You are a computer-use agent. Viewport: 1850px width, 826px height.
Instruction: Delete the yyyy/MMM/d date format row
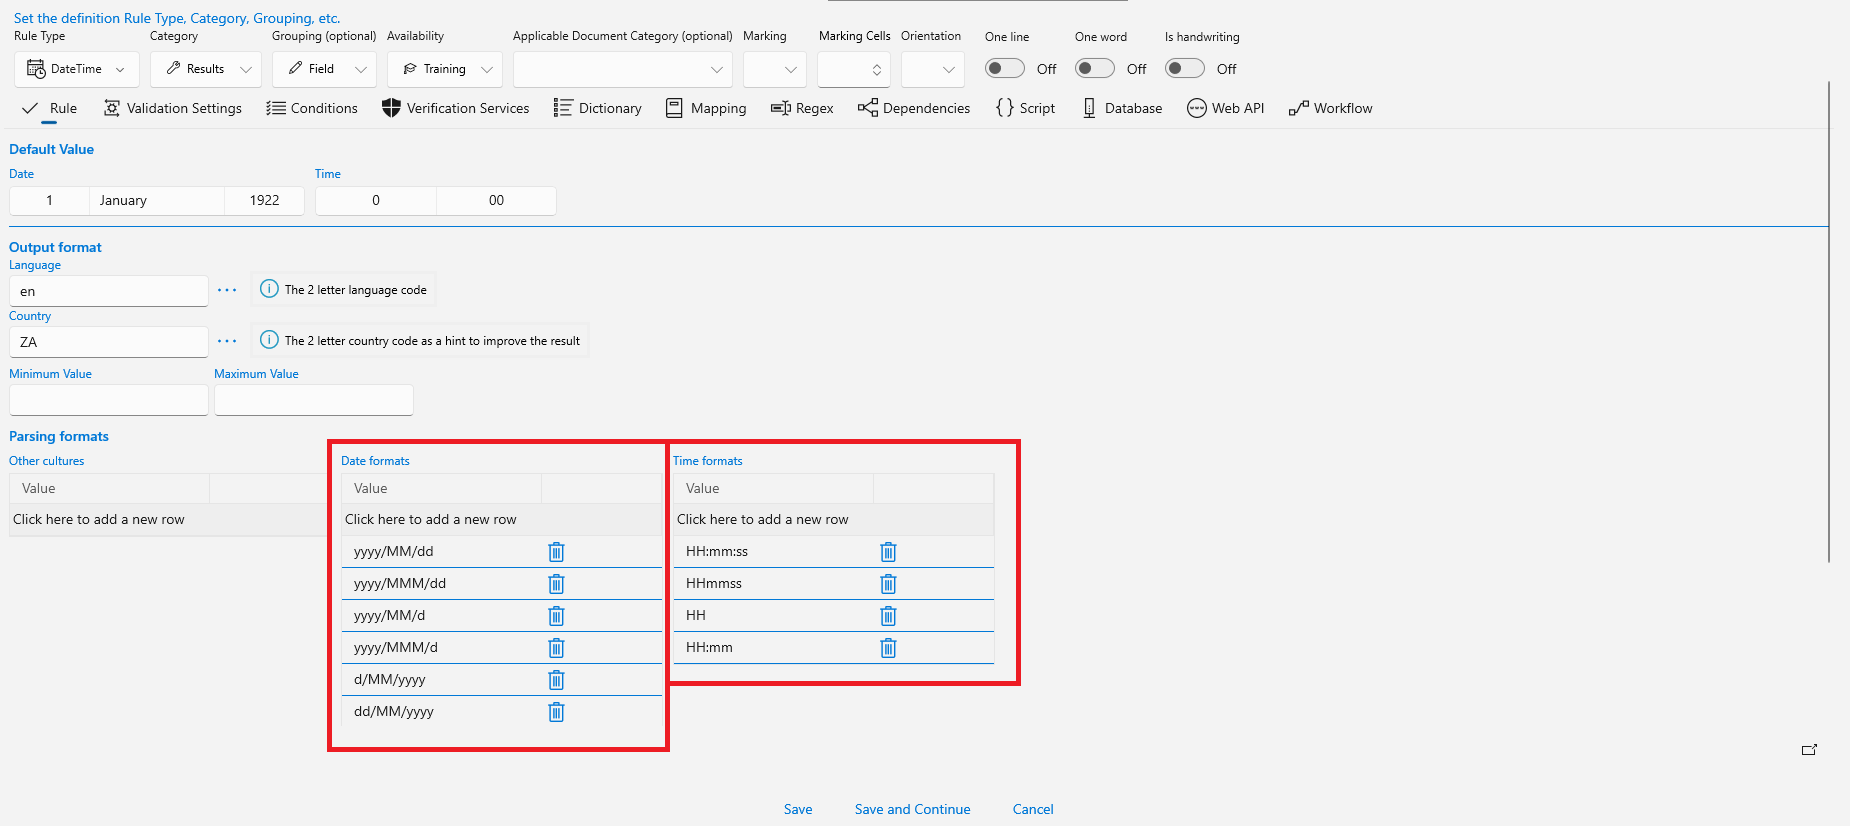click(x=556, y=648)
